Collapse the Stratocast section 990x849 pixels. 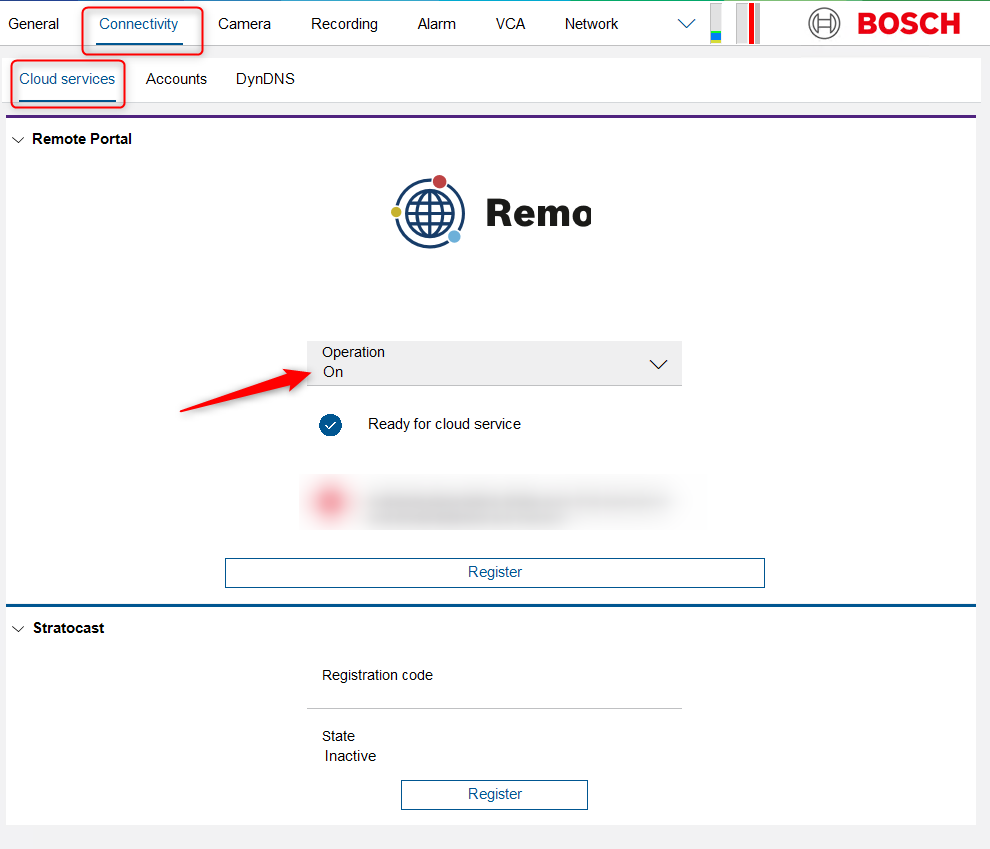18,629
